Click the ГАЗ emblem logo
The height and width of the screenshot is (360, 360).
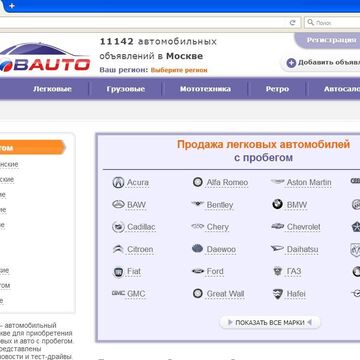[x=278, y=271]
